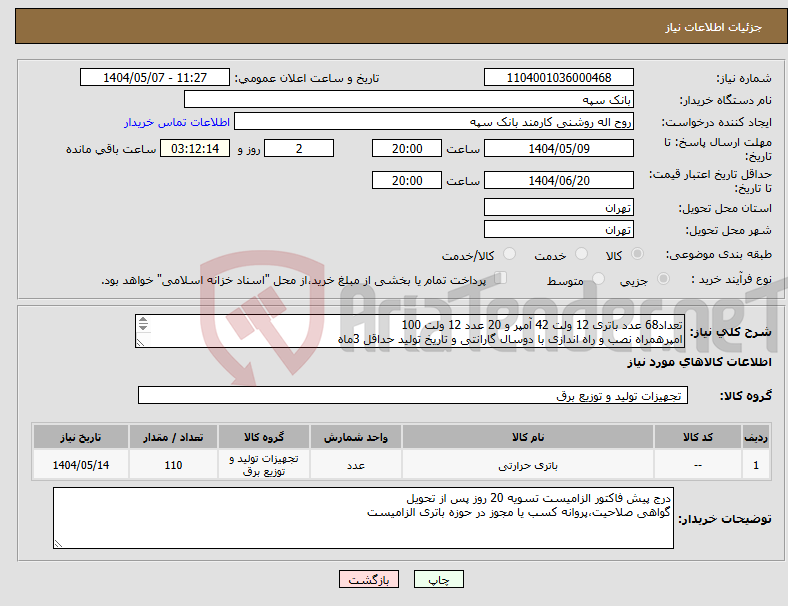Viewport: 788px width, 606px height.
Task: Click the تعداد / مقدار column header
Action: tap(173, 437)
